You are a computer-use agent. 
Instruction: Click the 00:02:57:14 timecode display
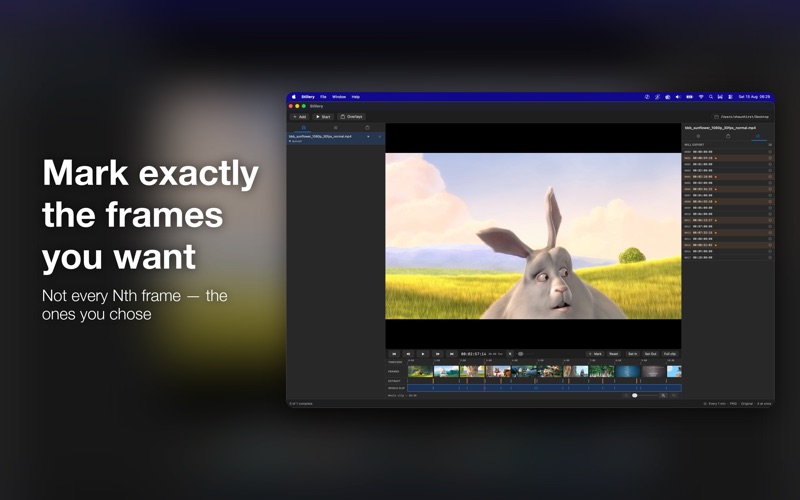click(473, 354)
